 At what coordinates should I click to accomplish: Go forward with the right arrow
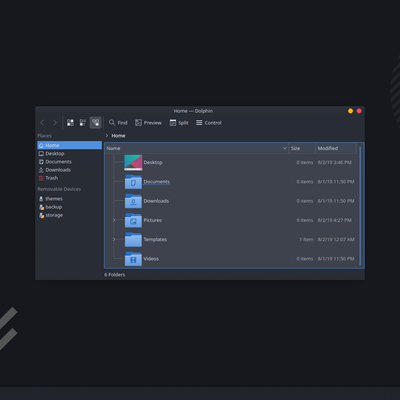(x=55, y=123)
